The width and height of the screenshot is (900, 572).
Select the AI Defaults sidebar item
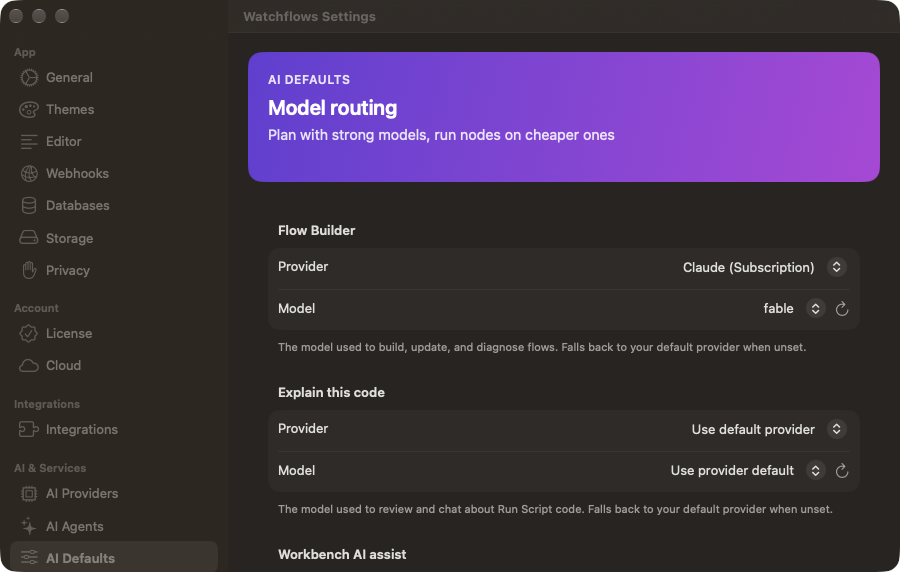pyautogui.click(x=114, y=557)
